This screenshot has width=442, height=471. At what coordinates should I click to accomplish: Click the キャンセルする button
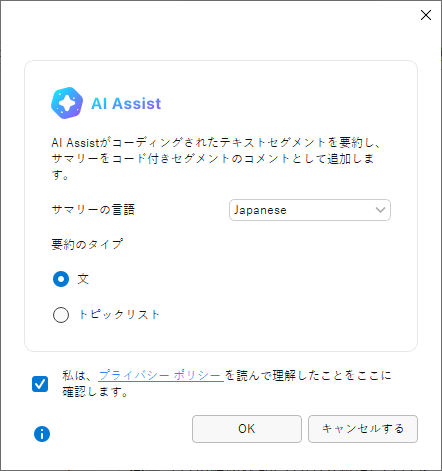(363, 429)
